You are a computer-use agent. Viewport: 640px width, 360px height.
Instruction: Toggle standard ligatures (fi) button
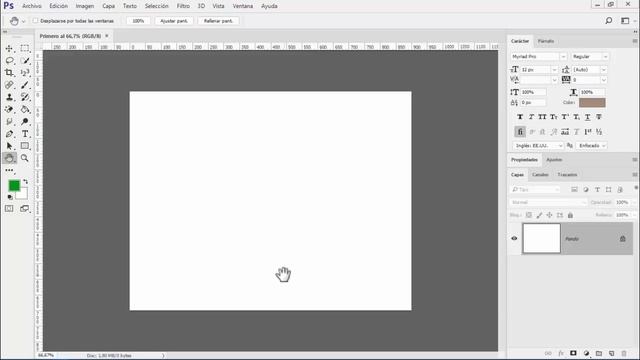(520, 132)
